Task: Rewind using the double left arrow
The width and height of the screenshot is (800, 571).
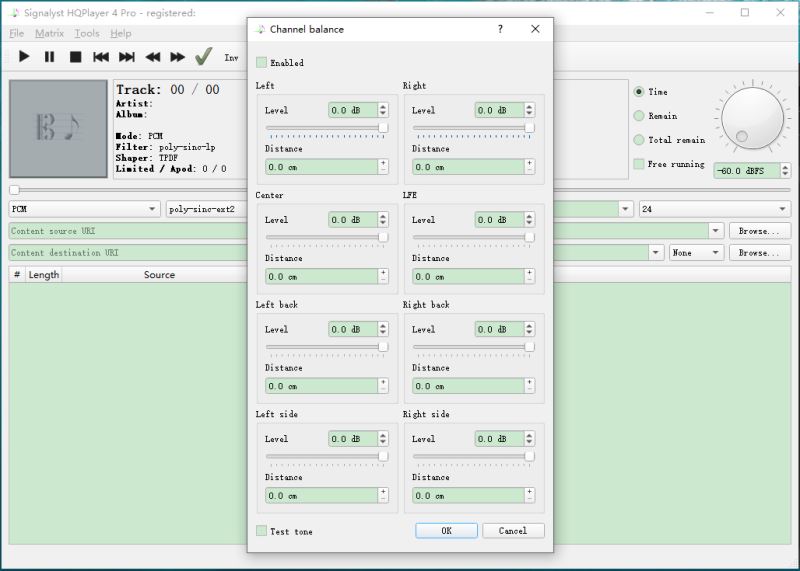Action: tap(153, 57)
